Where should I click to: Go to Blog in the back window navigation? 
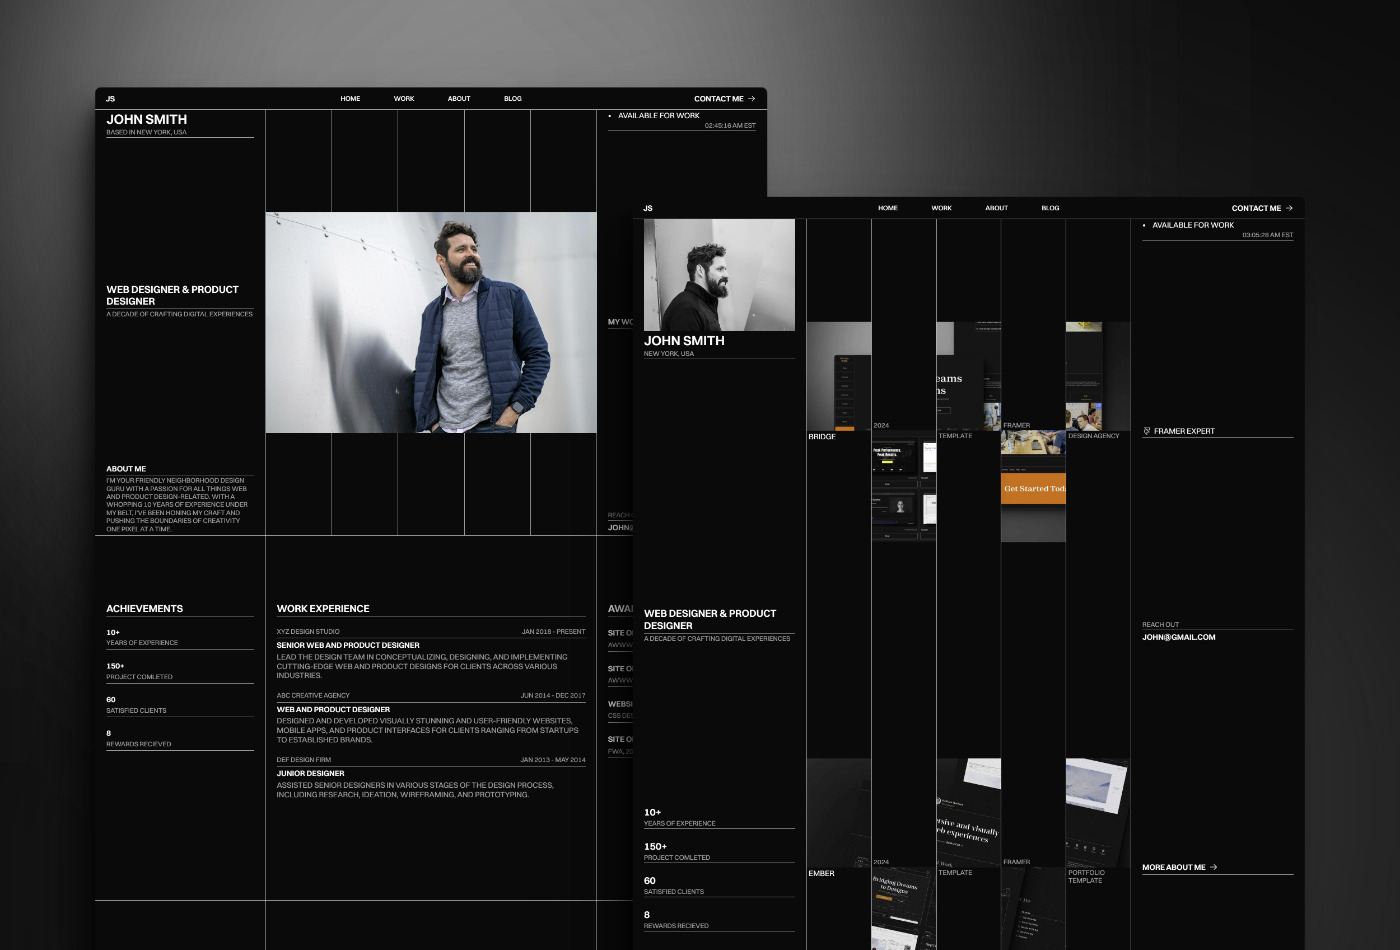(513, 99)
